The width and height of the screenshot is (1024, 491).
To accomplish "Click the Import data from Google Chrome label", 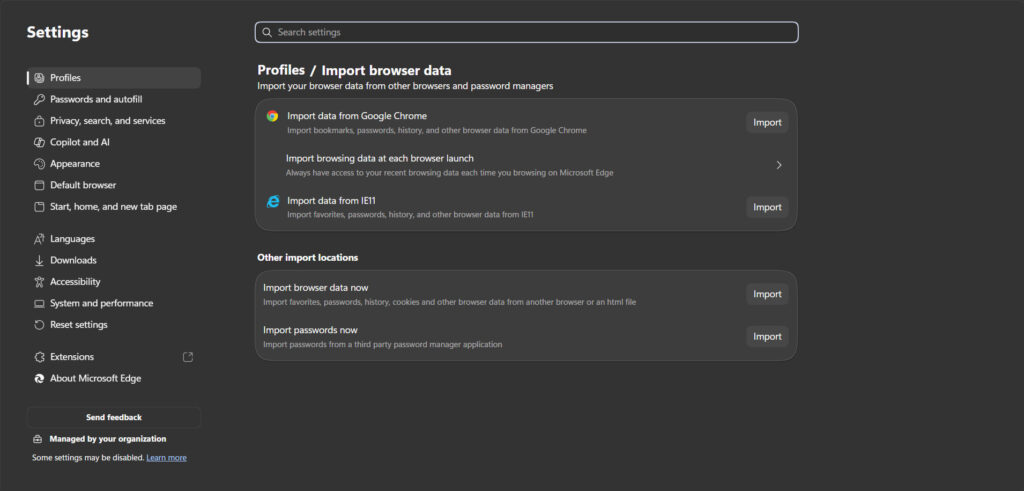I will point(357,116).
